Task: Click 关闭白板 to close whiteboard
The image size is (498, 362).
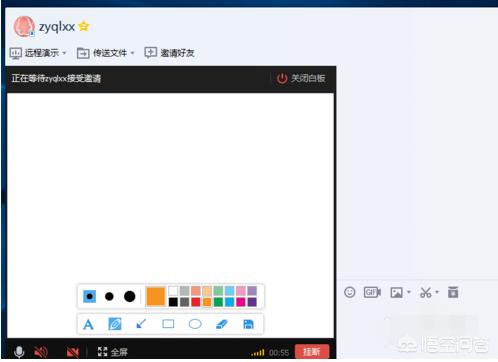Action: click(301, 78)
